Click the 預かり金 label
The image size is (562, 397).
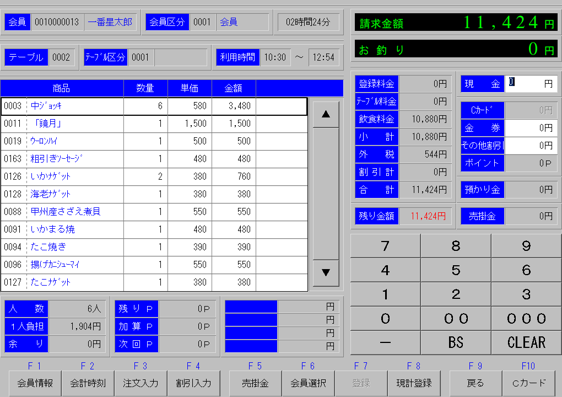(482, 190)
